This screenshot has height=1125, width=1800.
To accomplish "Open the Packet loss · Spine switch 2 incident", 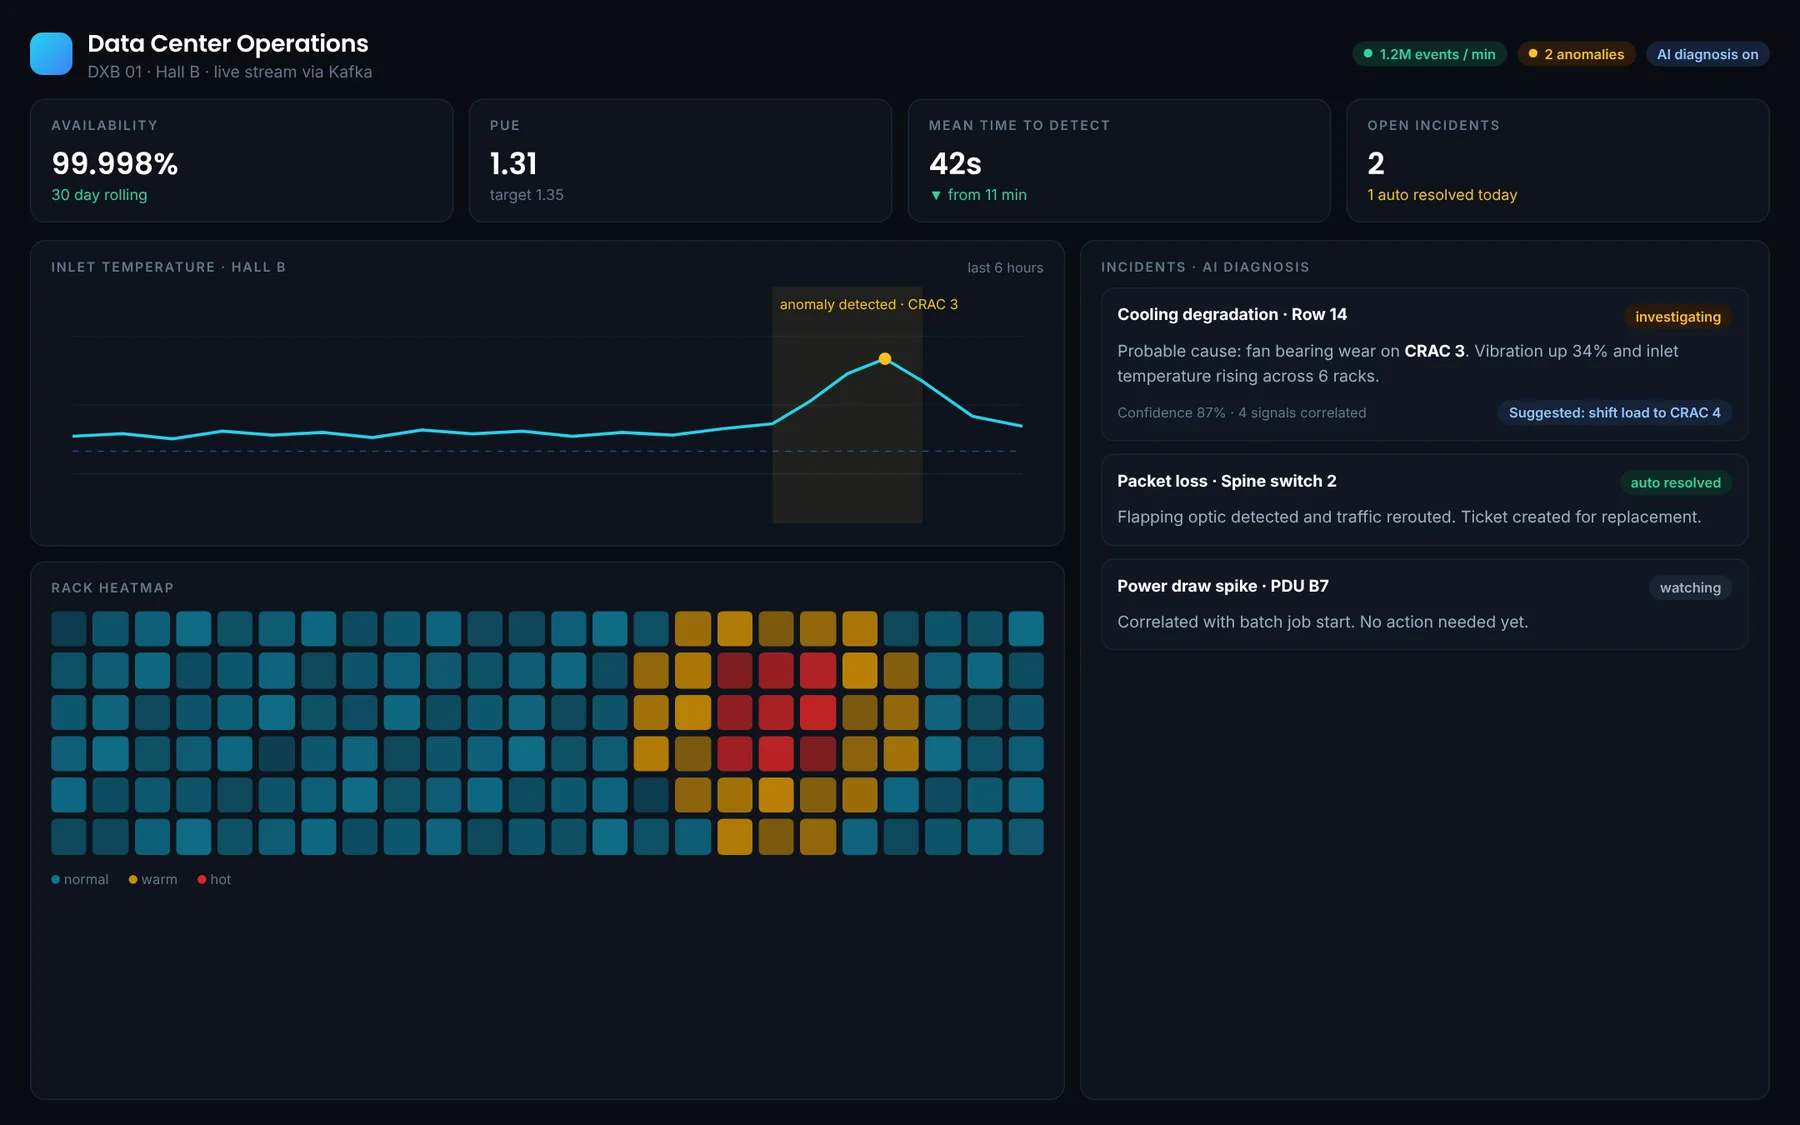I will [1424, 500].
